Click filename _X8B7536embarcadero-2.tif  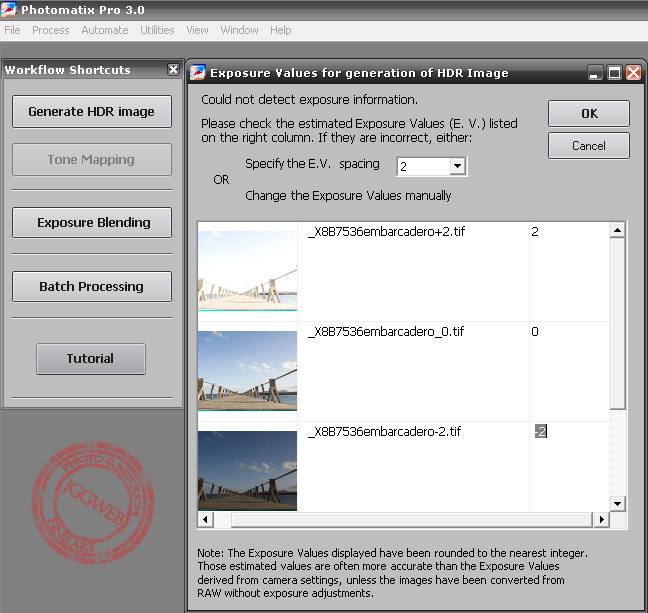click(384, 432)
